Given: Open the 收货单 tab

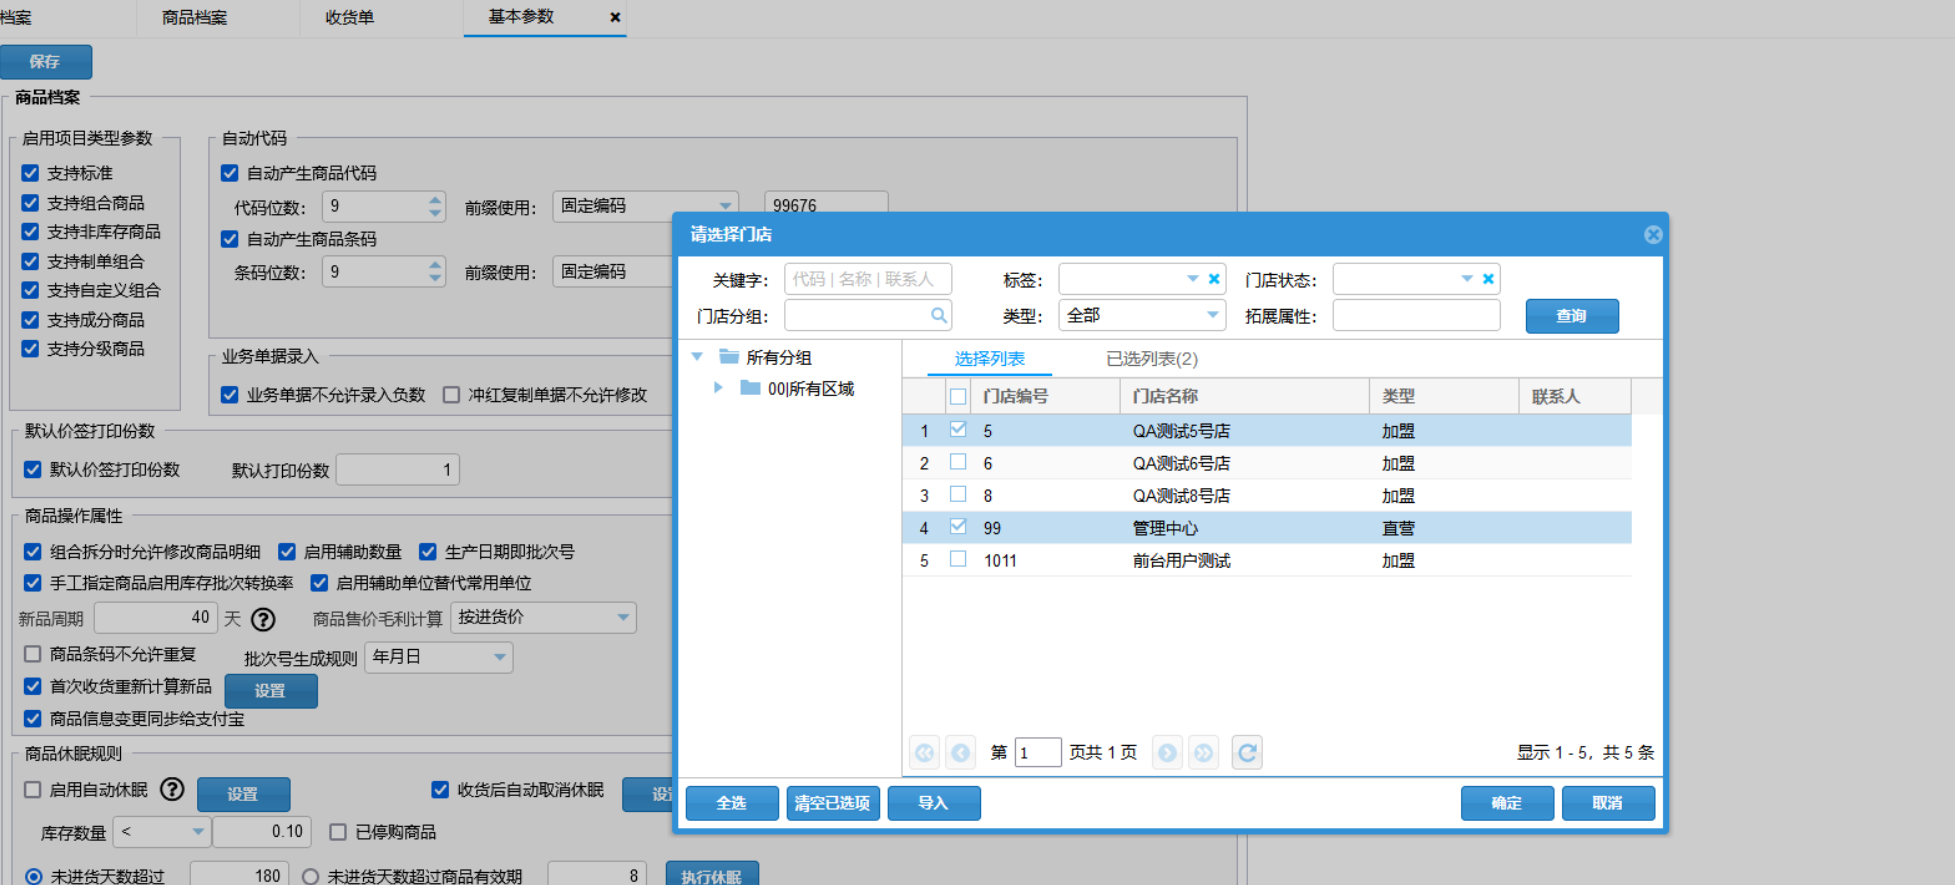Looking at the screenshot, I should (x=349, y=17).
